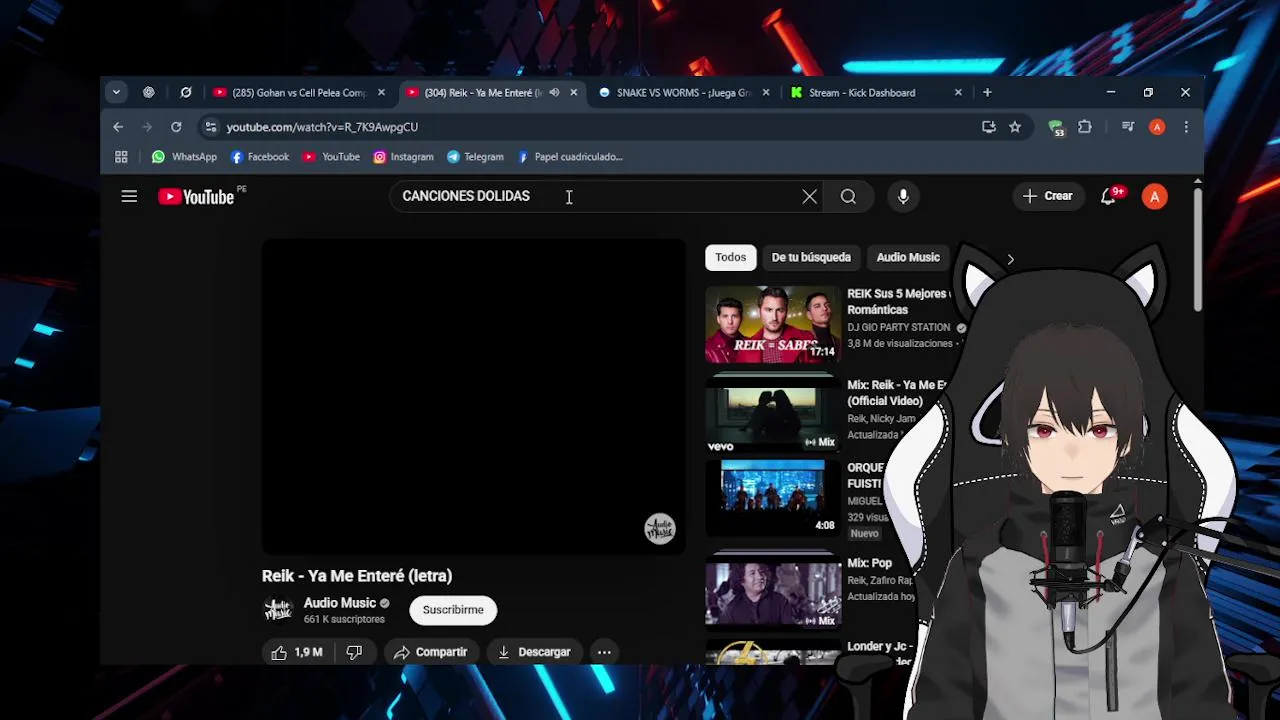Viewport: 1280px width, 720px height.
Task: Open more actions three-dot menu below video
Action: click(x=604, y=652)
